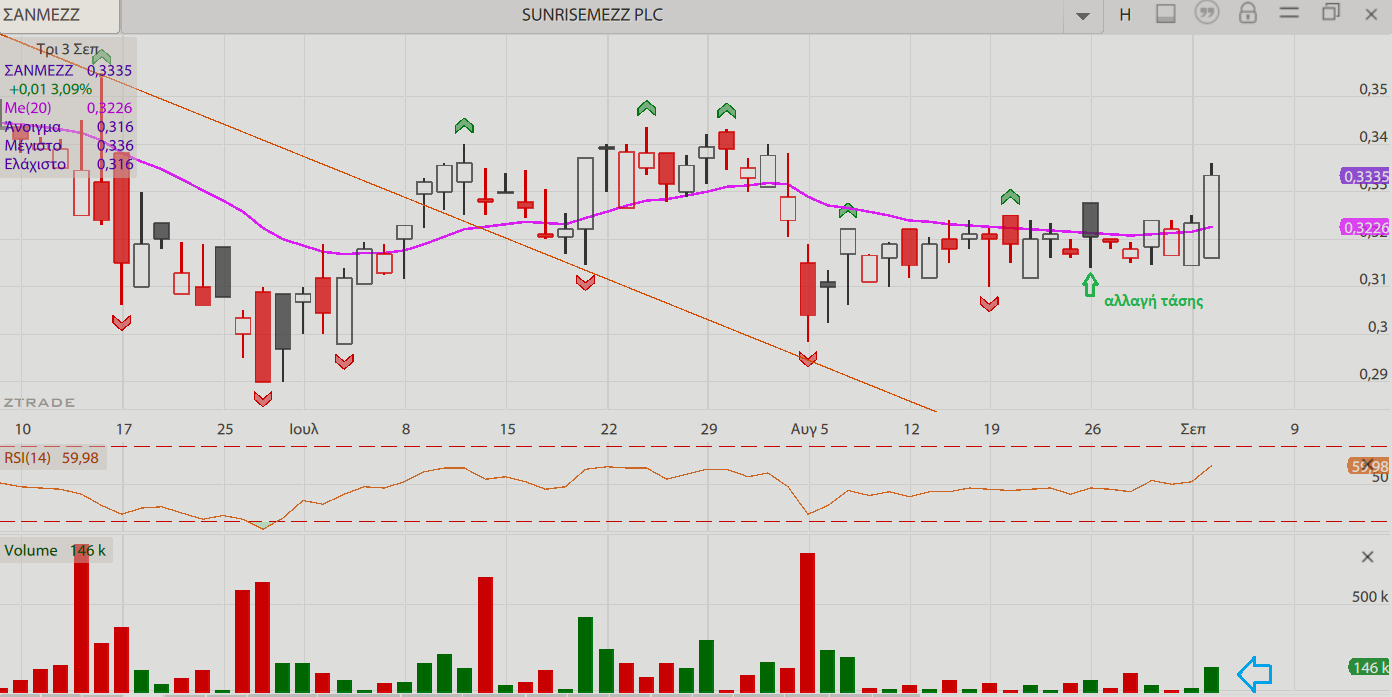The height and width of the screenshot is (697, 1392).
Task: Click the Ελάχιστο low price row
Action: click(68, 164)
